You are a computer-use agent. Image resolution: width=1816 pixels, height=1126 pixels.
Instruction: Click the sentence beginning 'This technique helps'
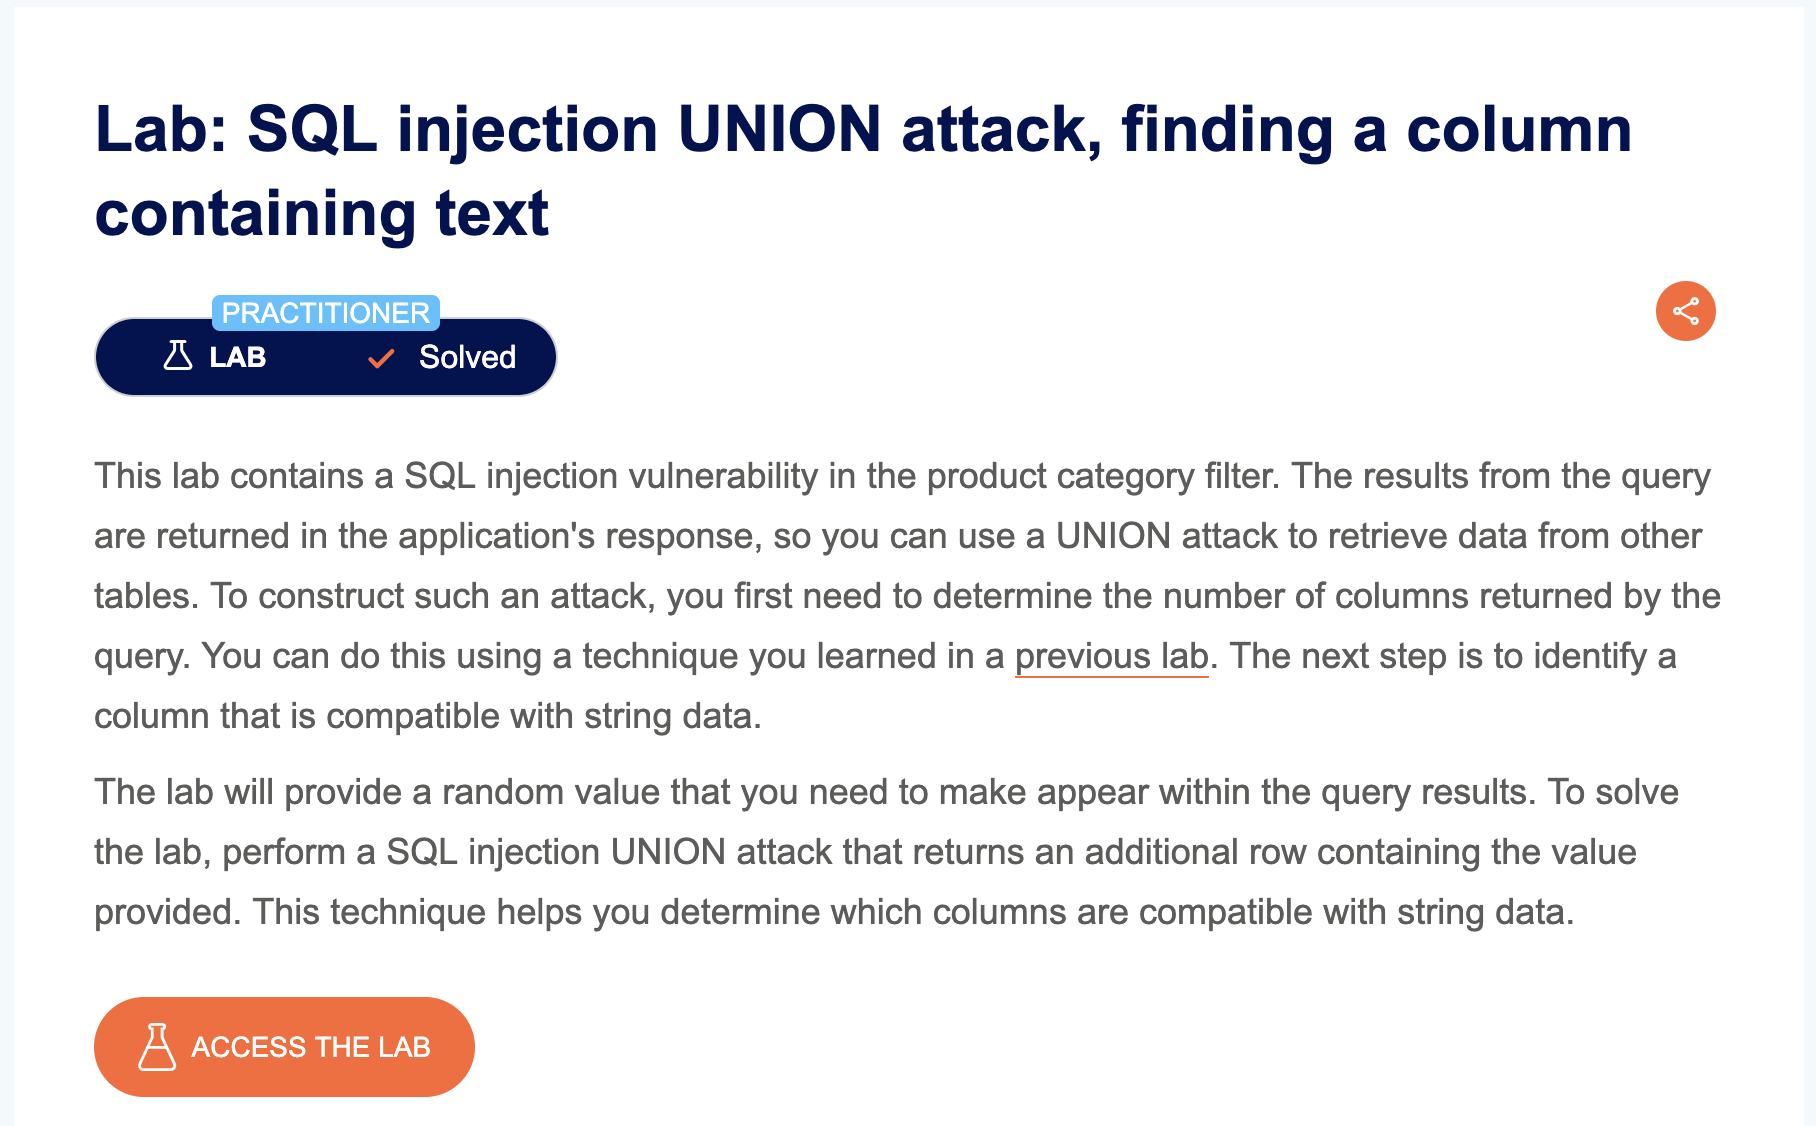pos(913,912)
